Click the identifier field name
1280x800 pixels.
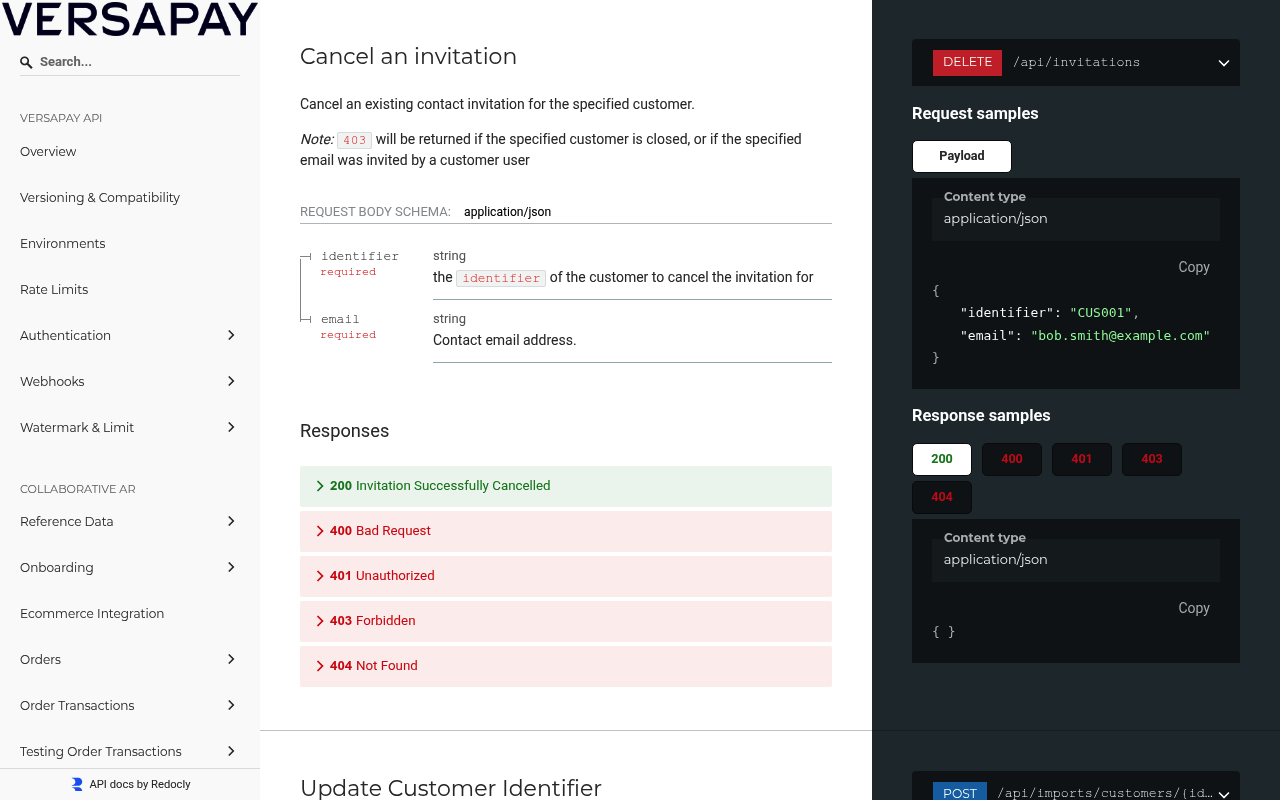(x=360, y=257)
